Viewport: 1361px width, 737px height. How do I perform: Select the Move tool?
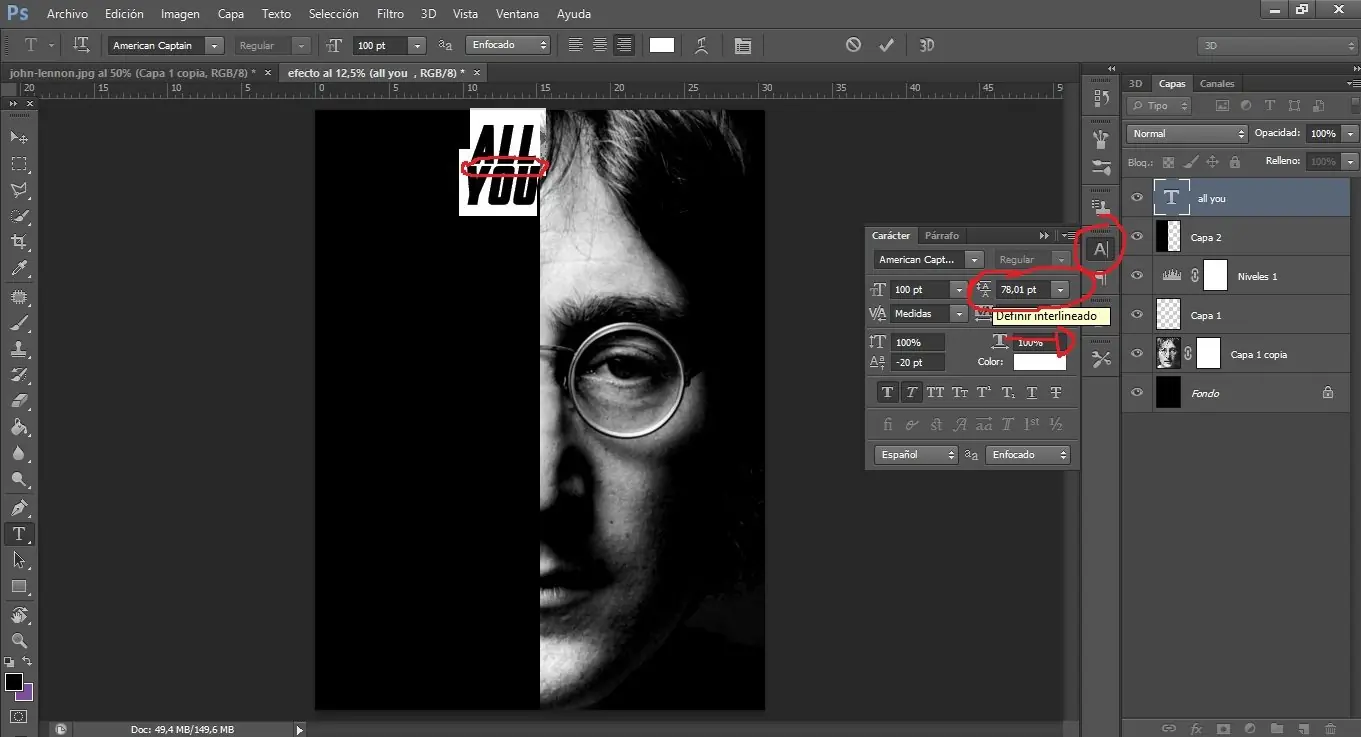tap(20, 135)
